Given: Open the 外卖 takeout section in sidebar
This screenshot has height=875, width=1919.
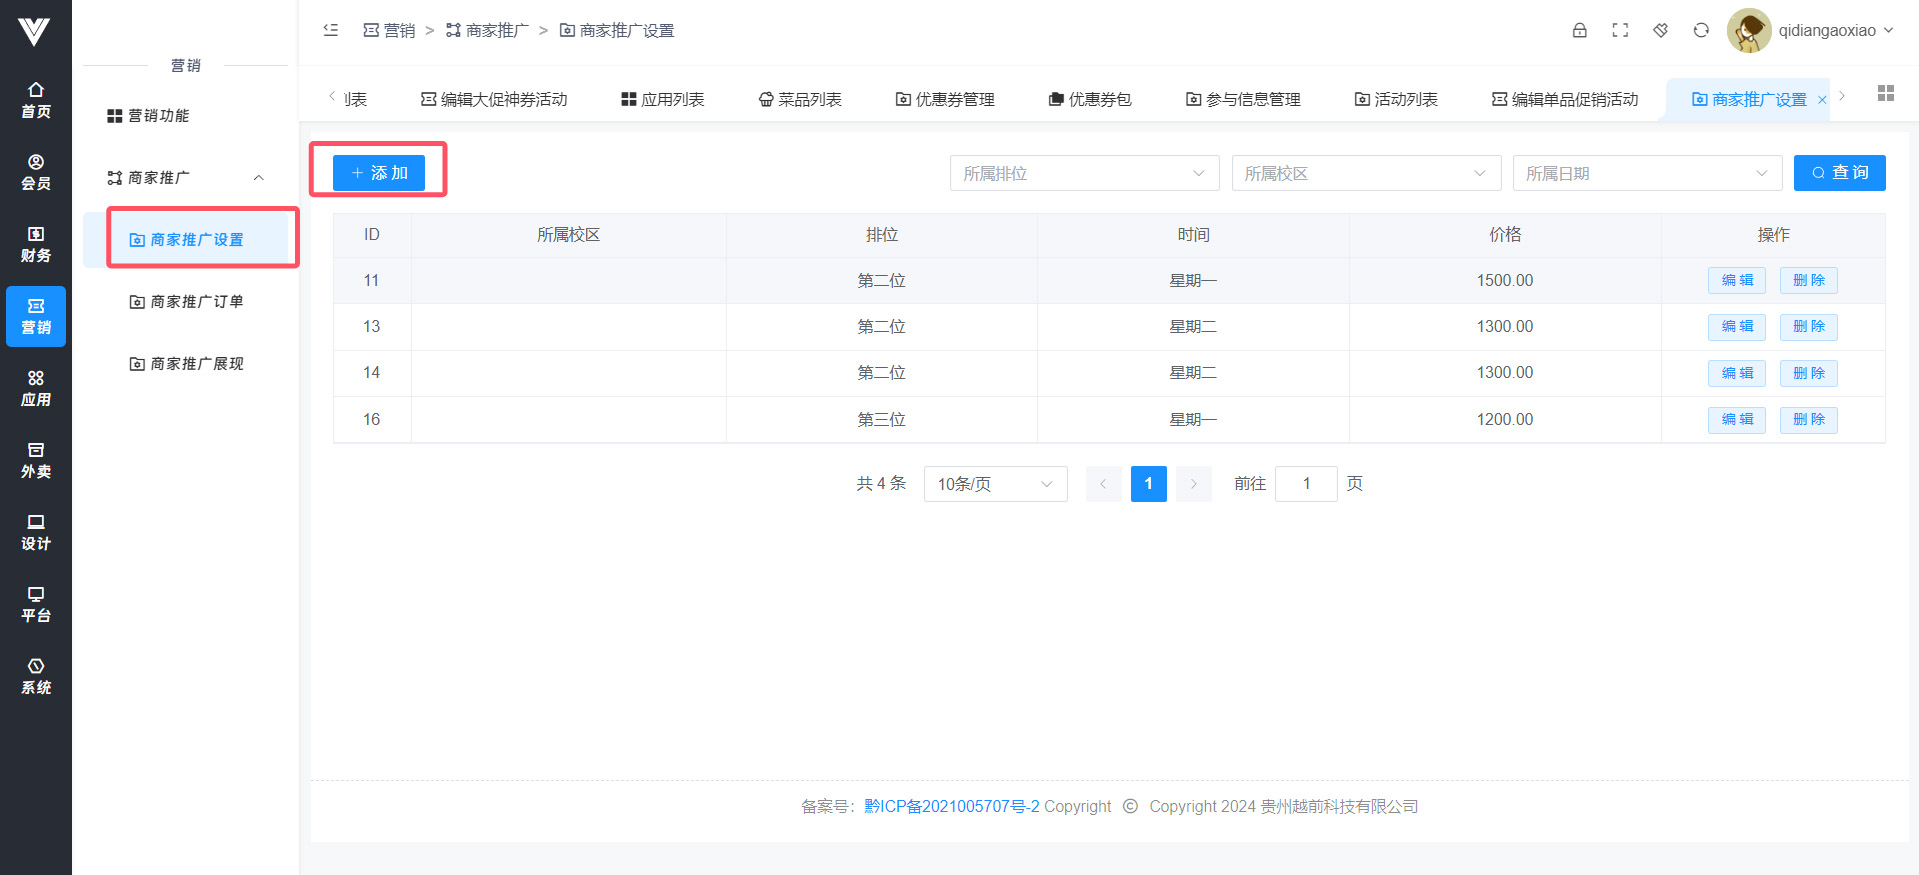Looking at the screenshot, I should pos(36,460).
